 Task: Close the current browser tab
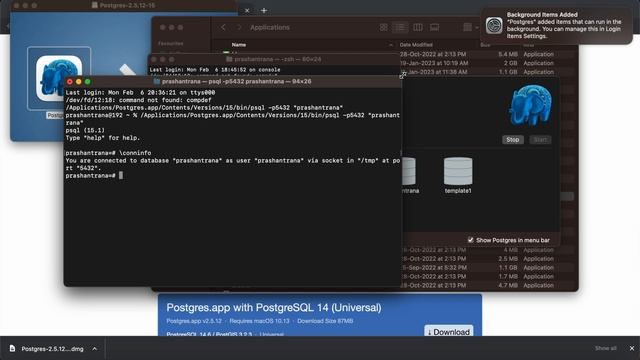coord(247,11)
